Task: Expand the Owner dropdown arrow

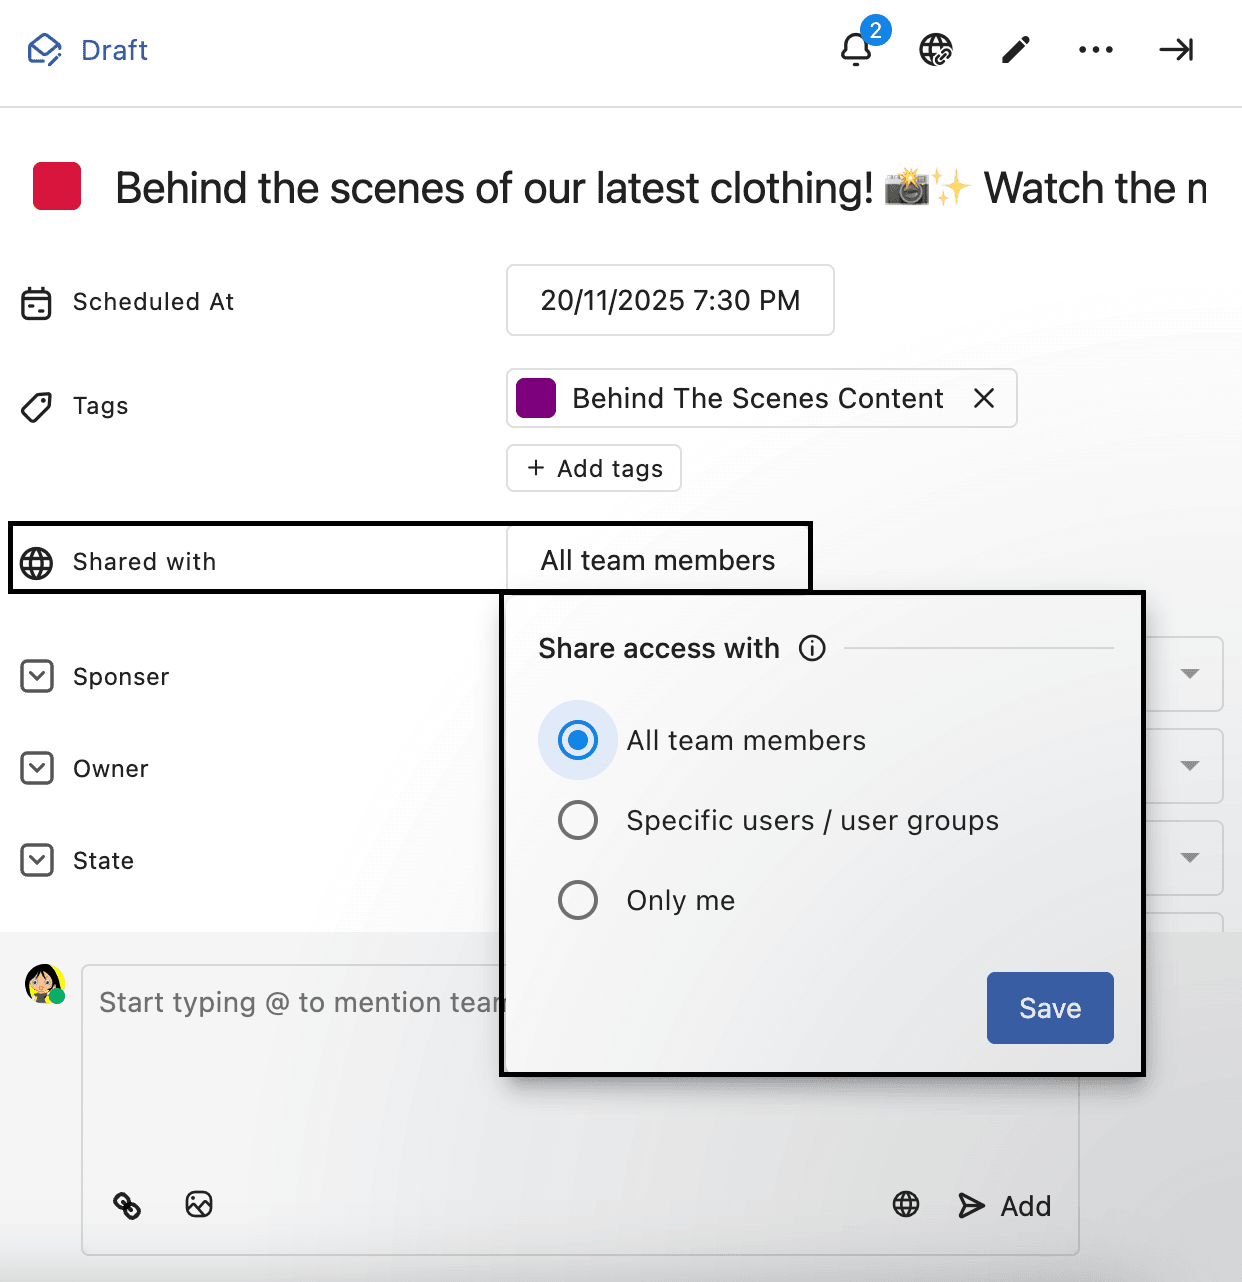Action: point(1189,766)
